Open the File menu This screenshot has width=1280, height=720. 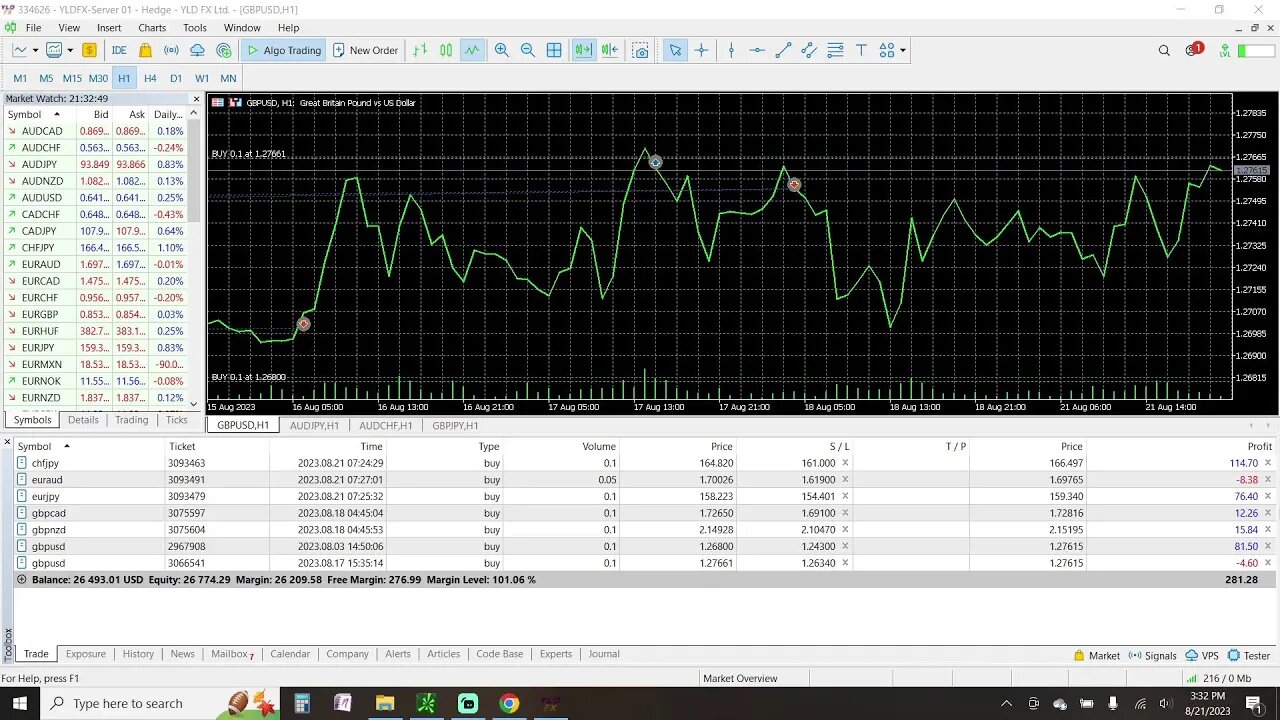point(33,28)
